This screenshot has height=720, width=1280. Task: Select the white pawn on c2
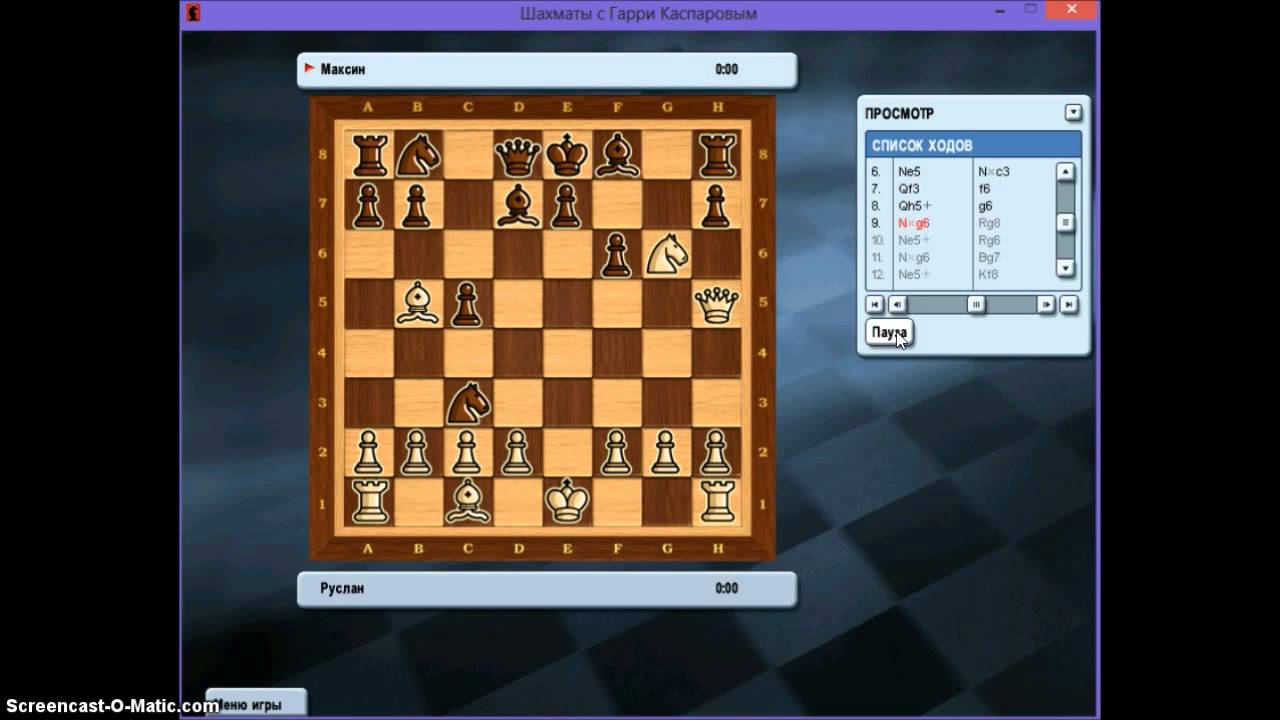(x=468, y=453)
